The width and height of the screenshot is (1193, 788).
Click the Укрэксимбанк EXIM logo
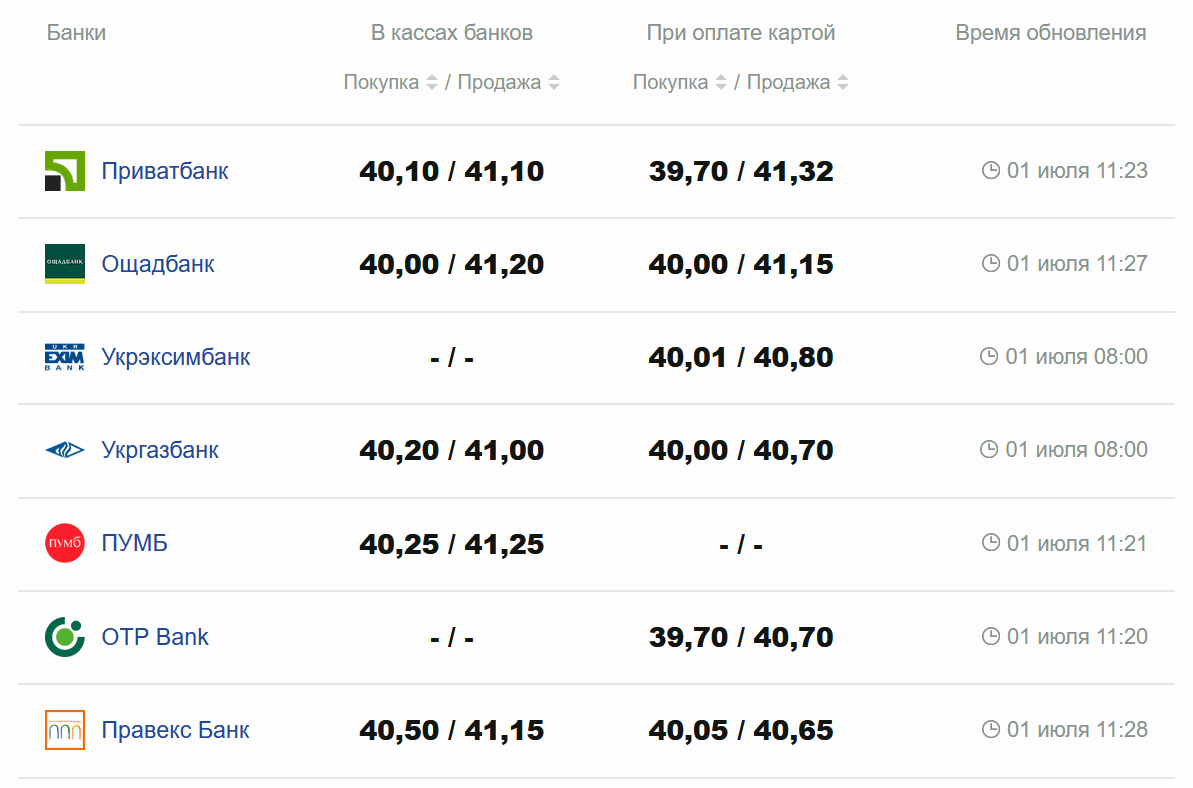[x=65, y=357]
